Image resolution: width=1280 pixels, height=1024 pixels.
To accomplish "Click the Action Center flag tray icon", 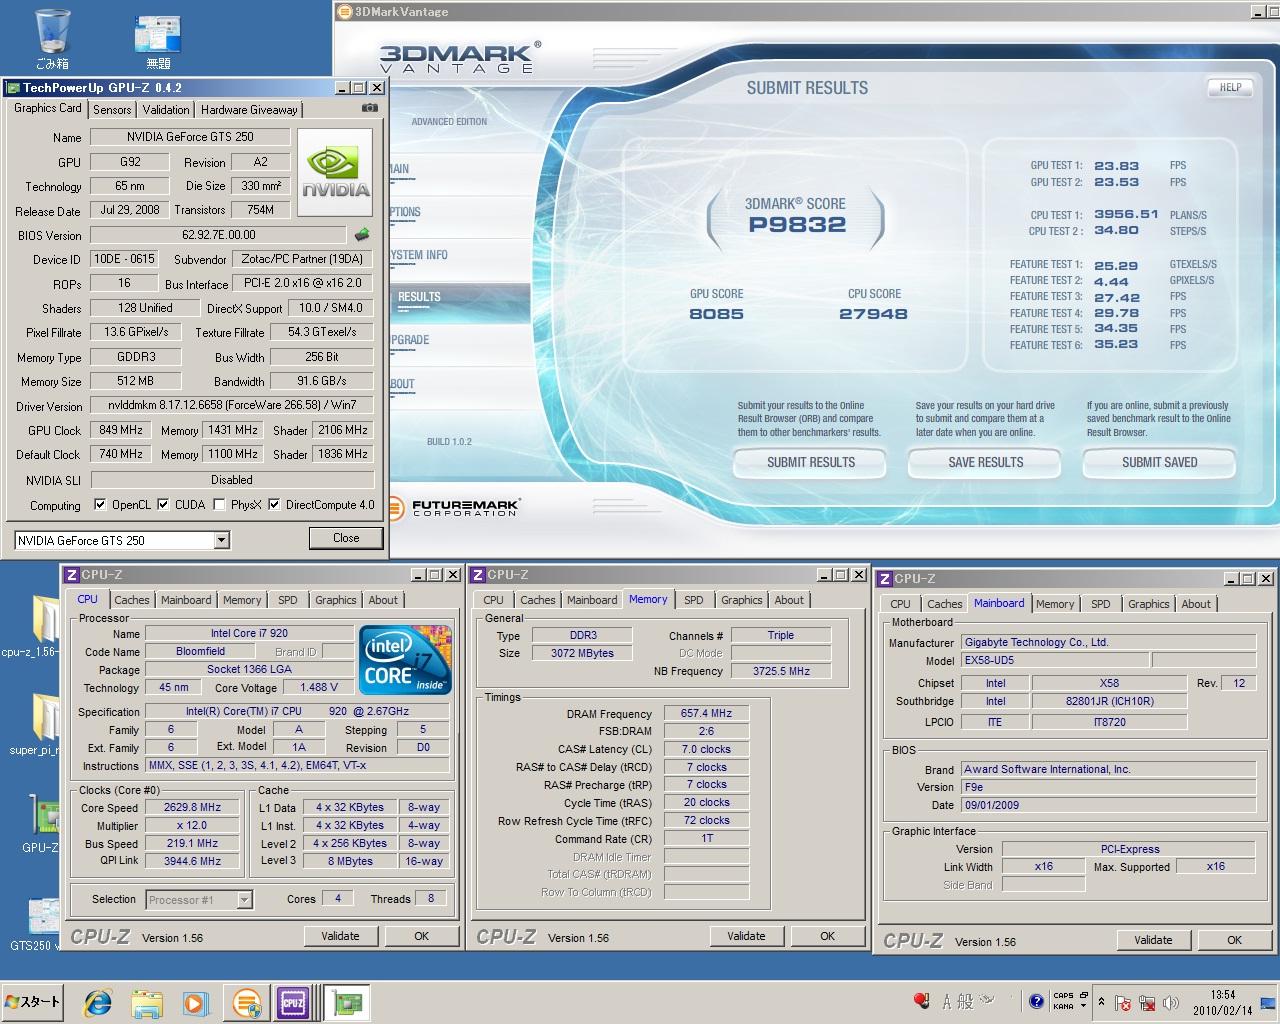I will click(1123, 1003).
